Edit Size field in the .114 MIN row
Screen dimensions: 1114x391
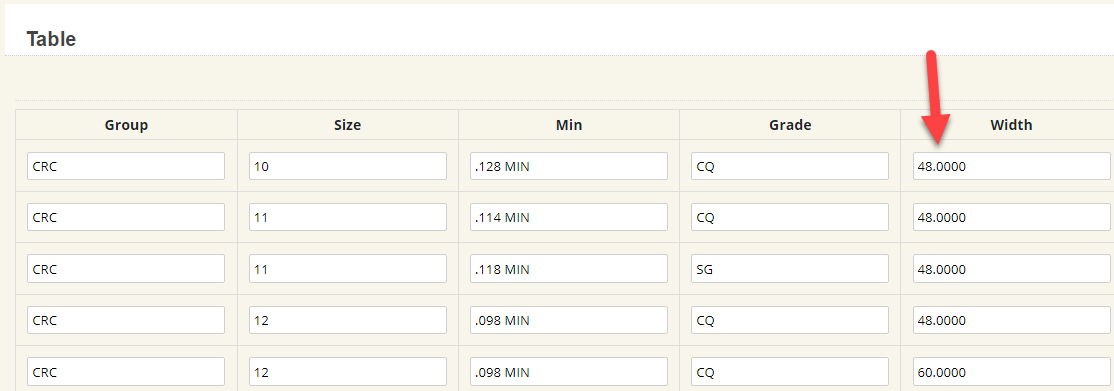click(x=348, y=218)
